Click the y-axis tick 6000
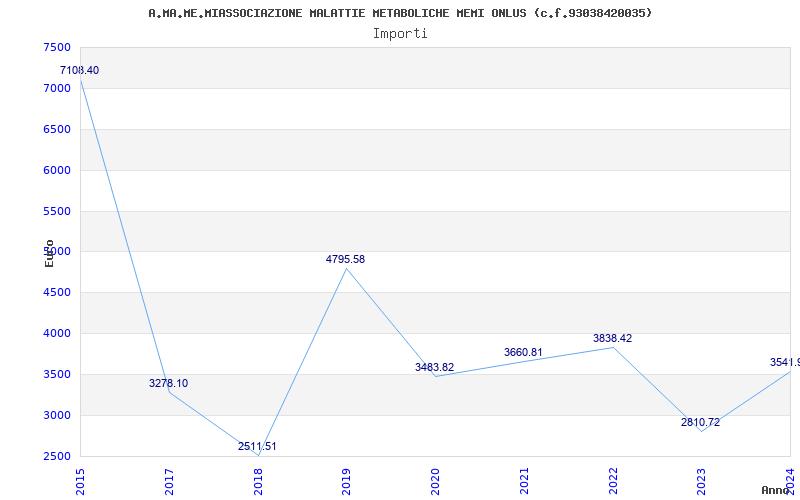The image size is (800, 500). click(57, 170)
